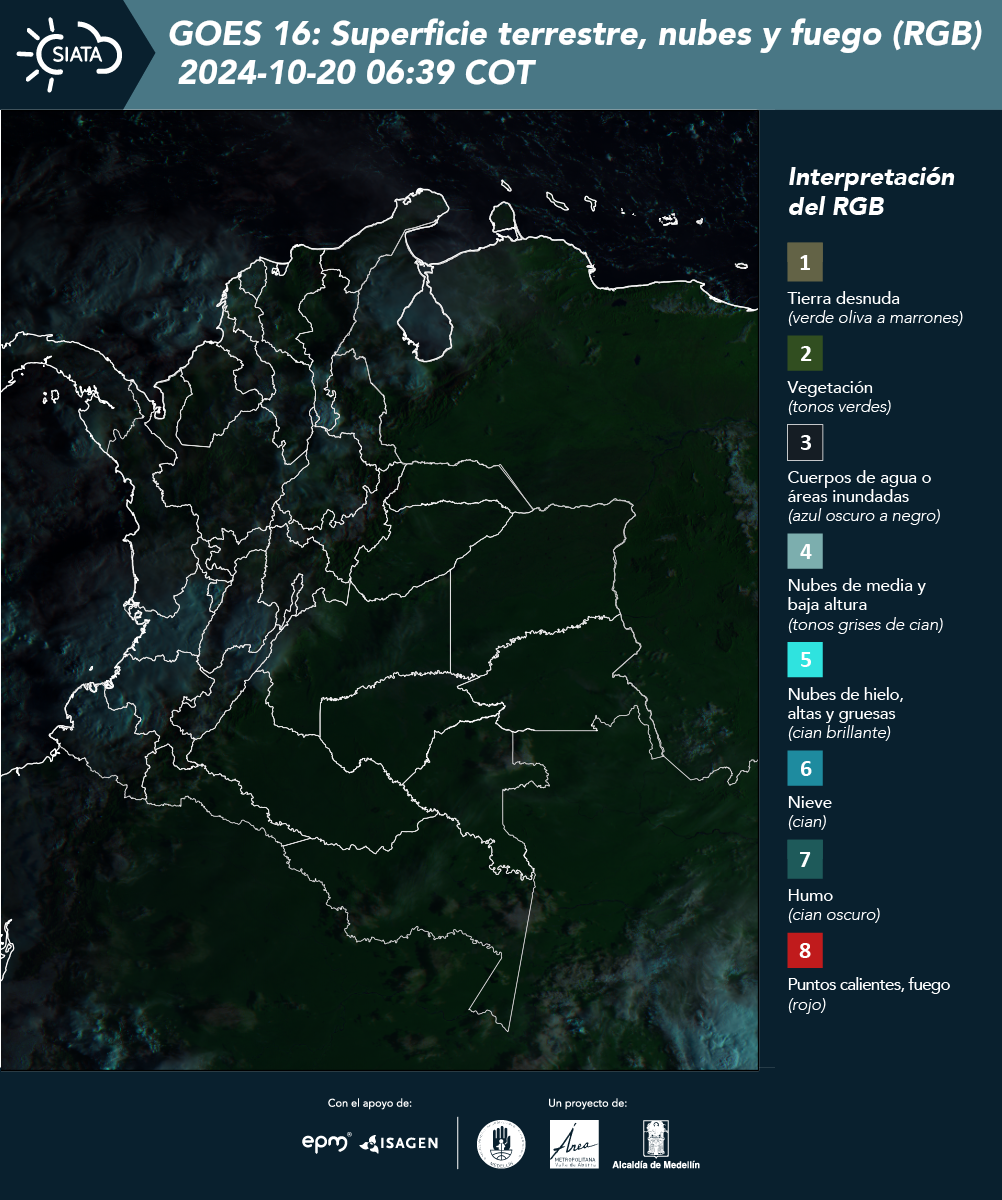Select legend swatch 3 for water bodies

[805, 441]
